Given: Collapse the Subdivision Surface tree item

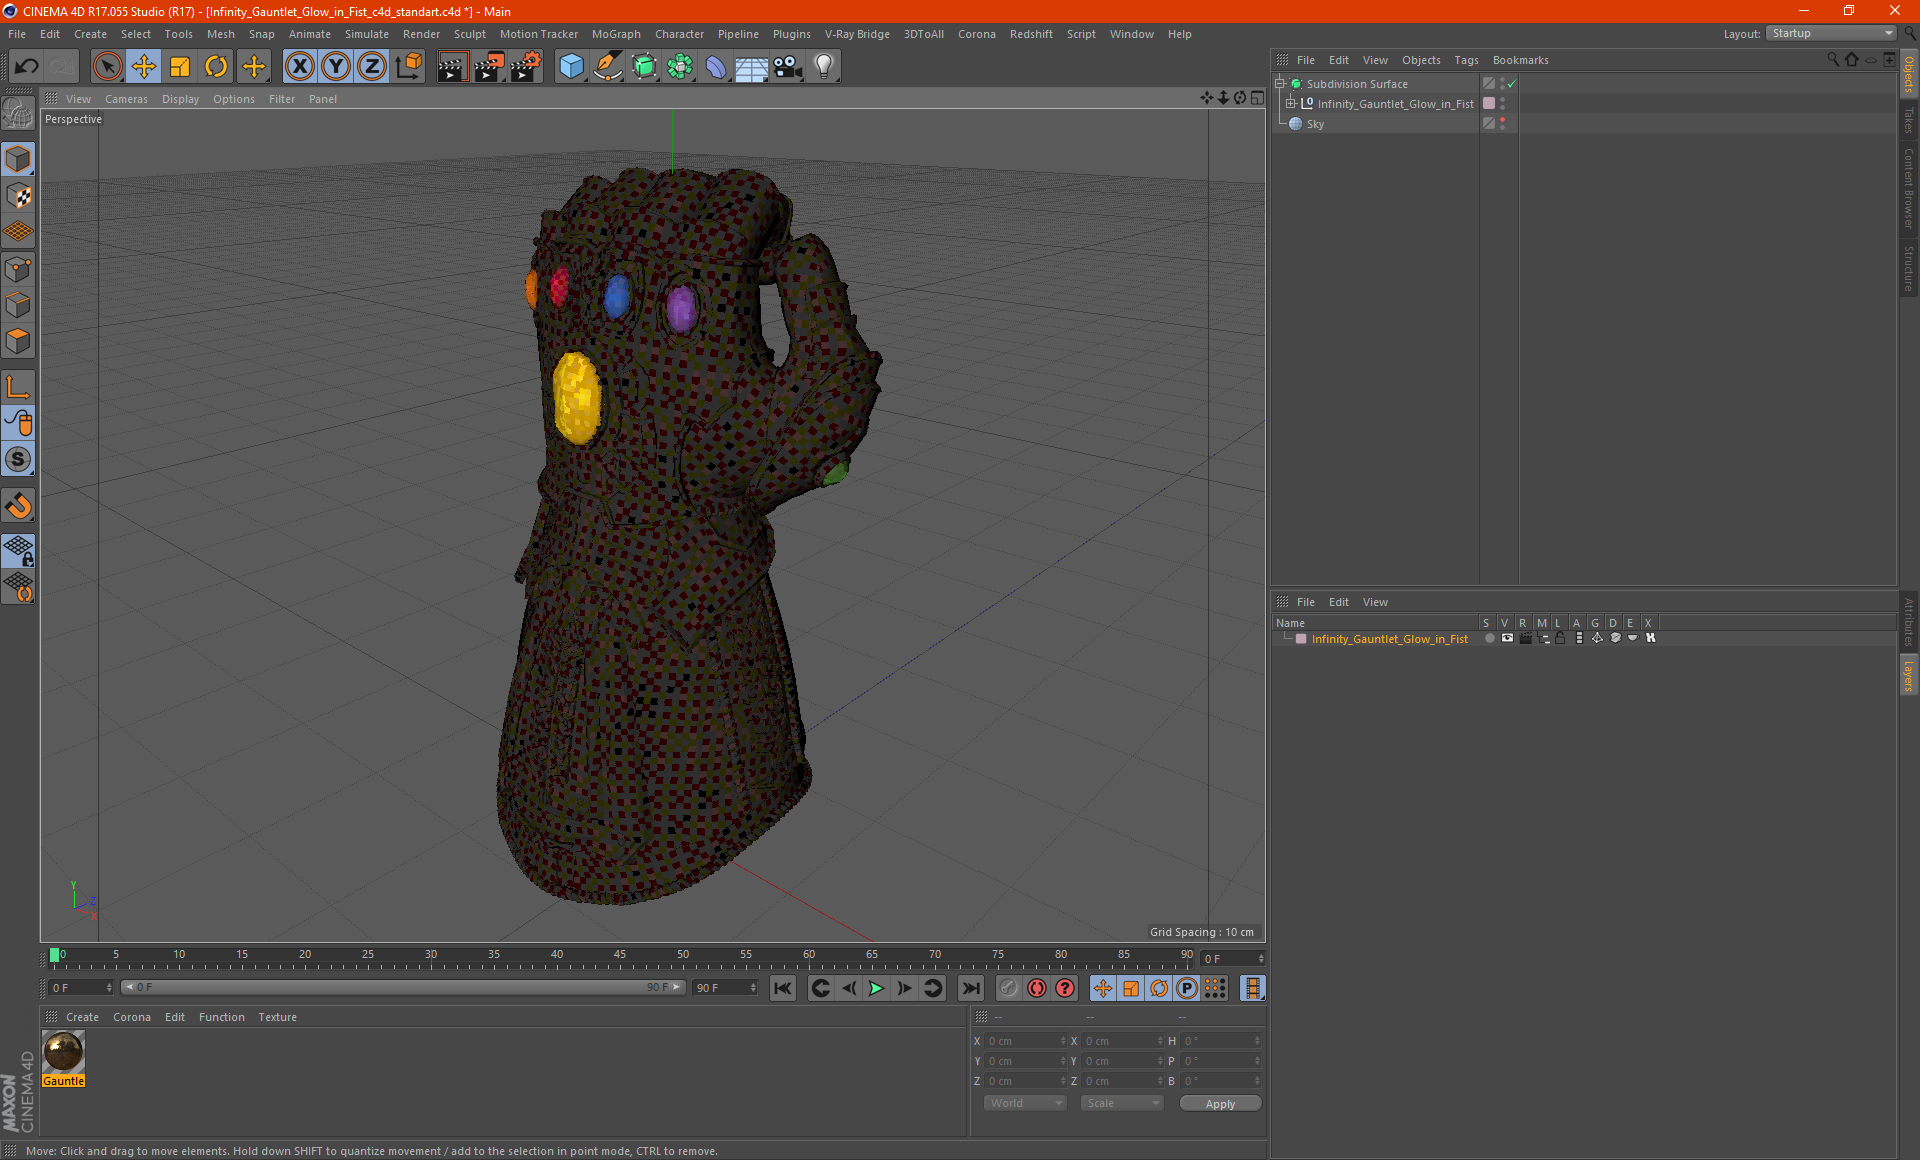Looking at the screenshot, I should pos(1280,84).
